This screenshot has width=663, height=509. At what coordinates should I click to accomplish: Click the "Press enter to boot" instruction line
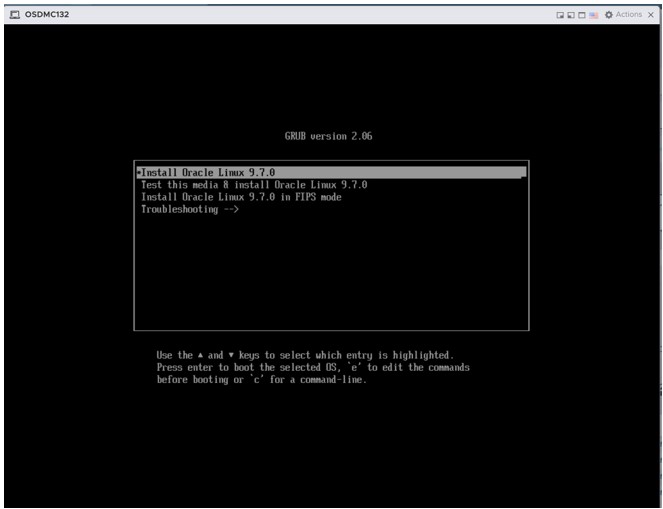[313, 367]
